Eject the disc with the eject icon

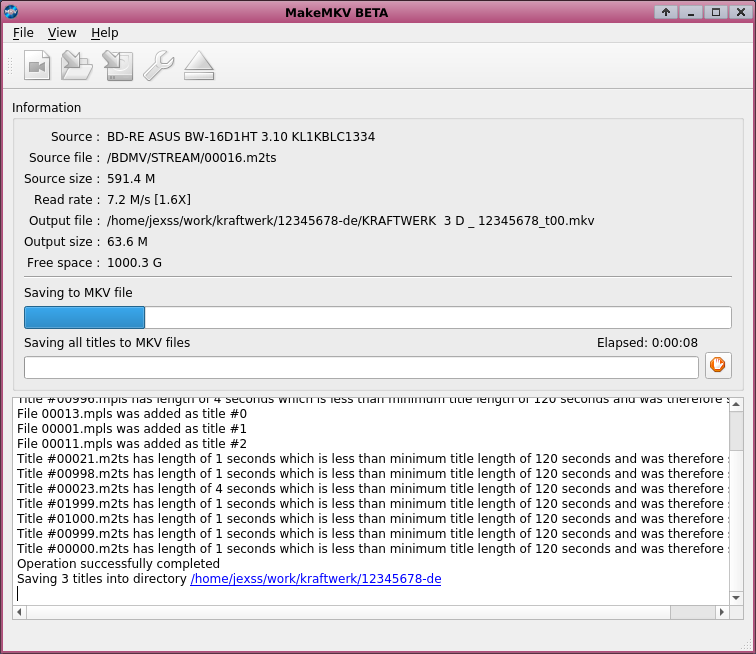pos(199,66)
